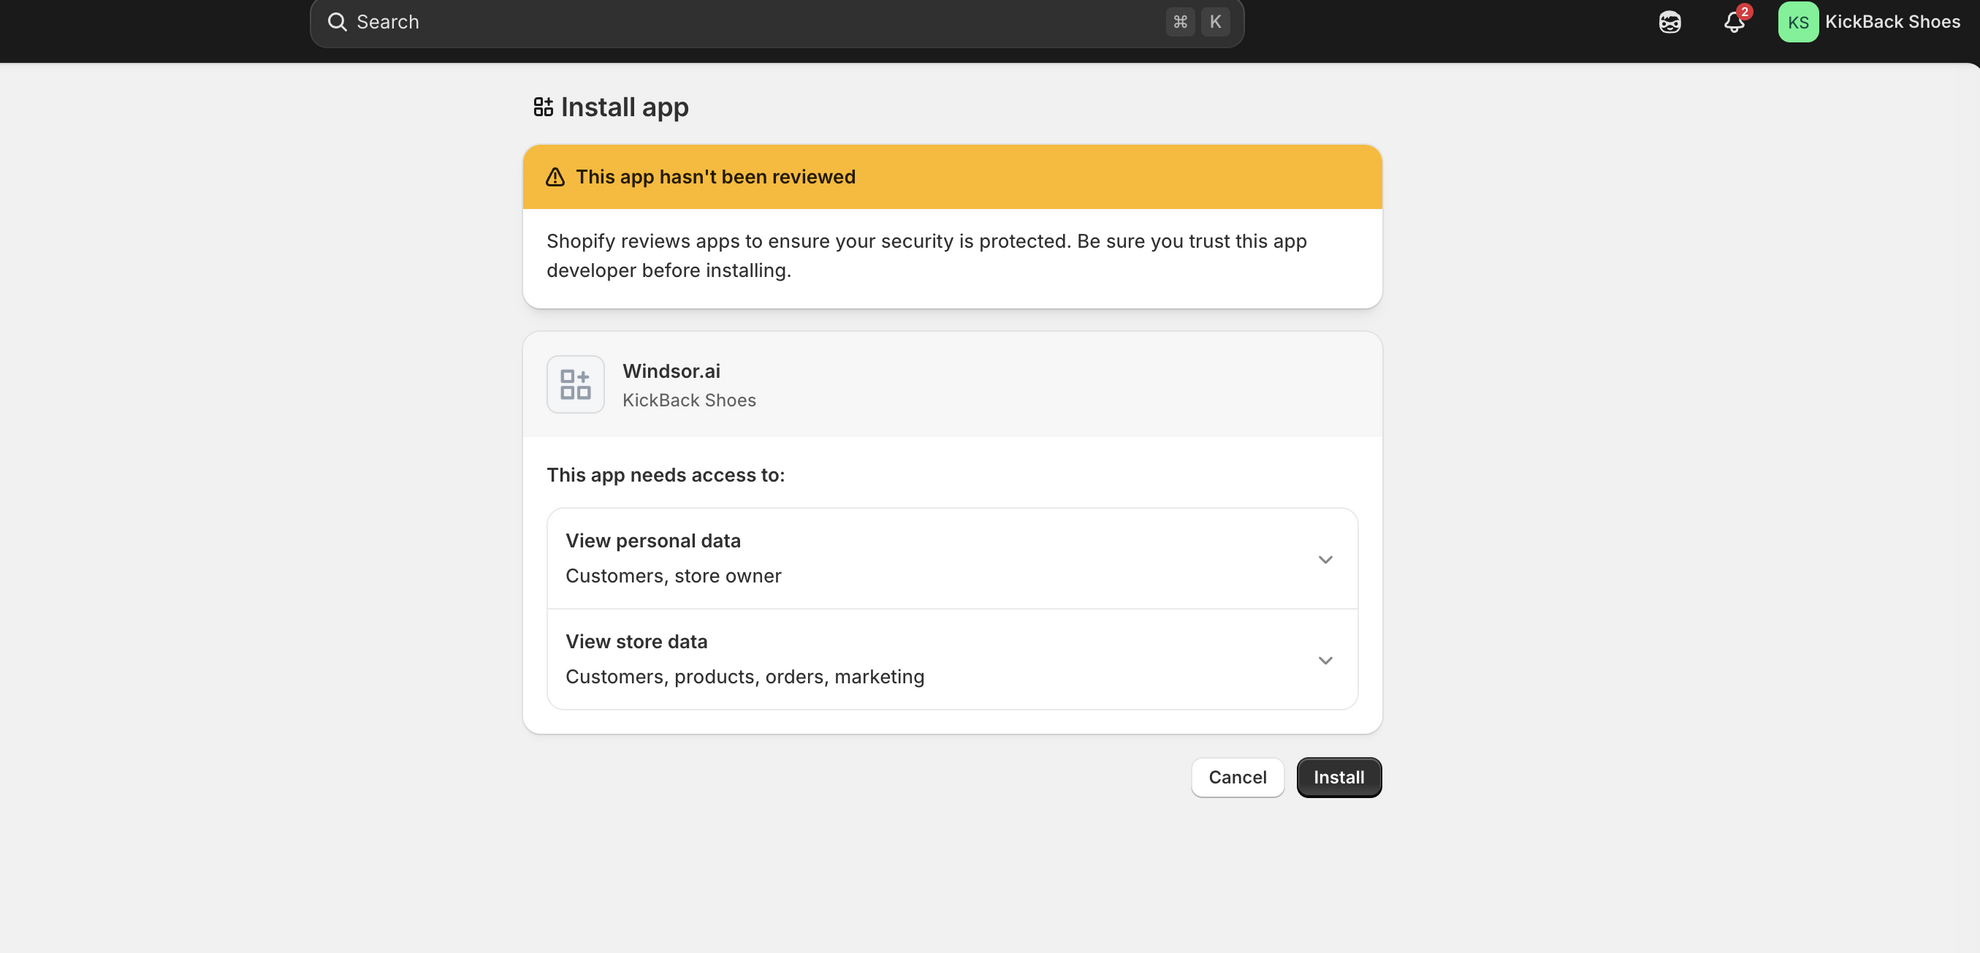
Task: Click KickBack Shoes under the app name
Action: [689, 400]
